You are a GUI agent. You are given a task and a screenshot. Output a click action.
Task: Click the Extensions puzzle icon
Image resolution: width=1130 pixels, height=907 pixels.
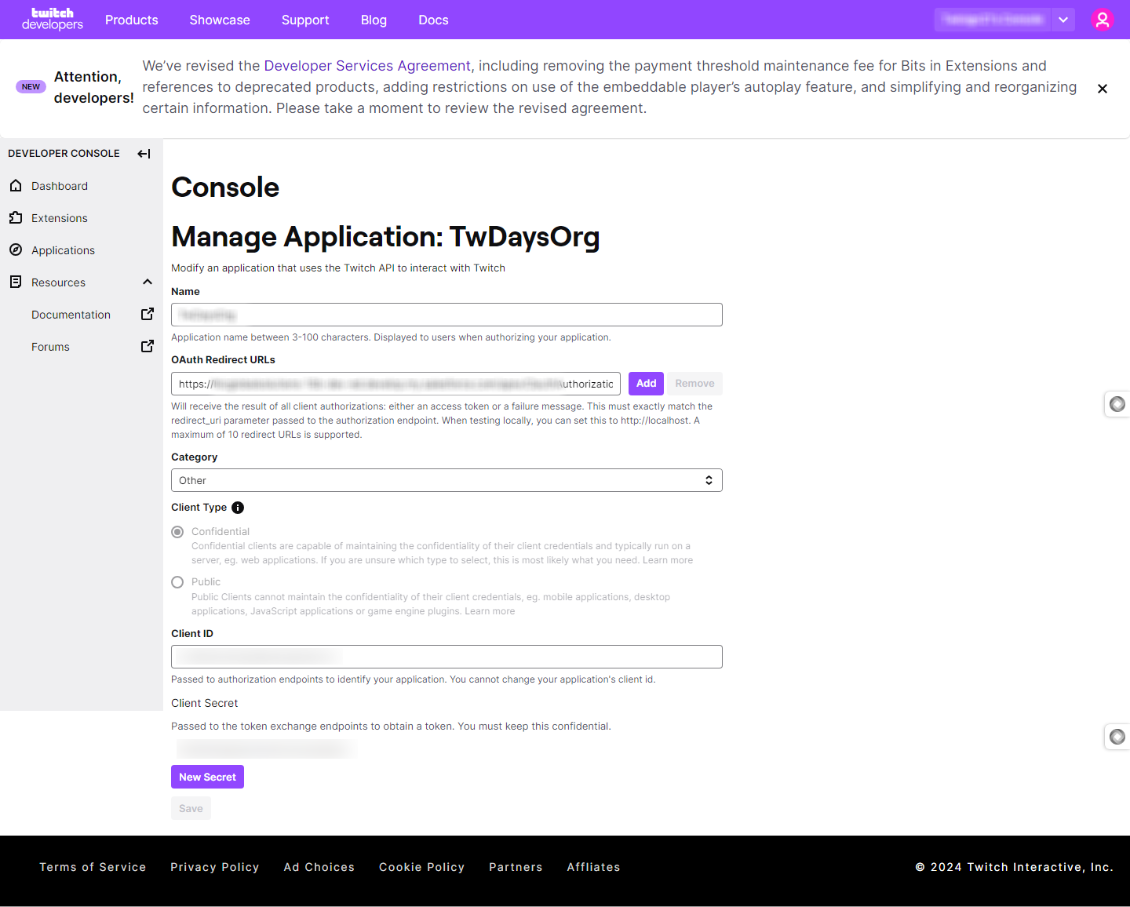click(x=16, y=218)
